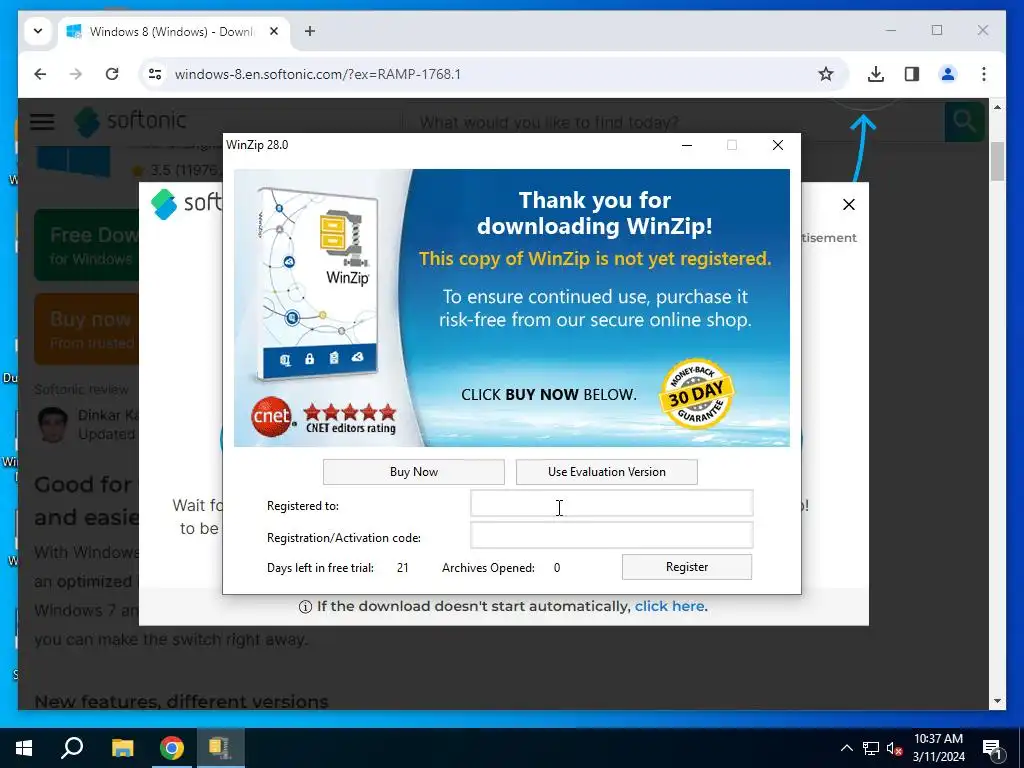Bookmark this page with the star icon

click(x=825, y=74)
